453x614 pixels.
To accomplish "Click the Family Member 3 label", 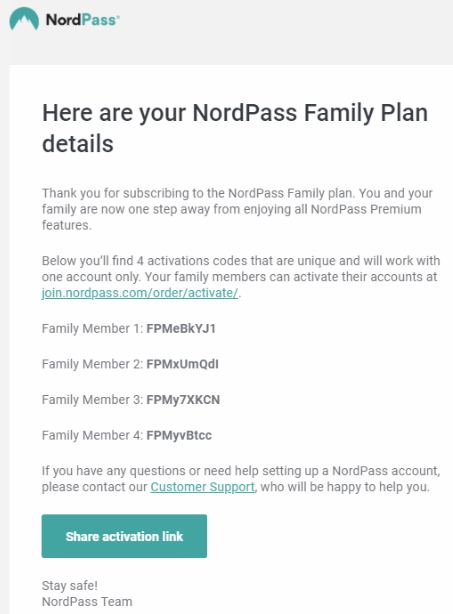I will pos(92,400).
